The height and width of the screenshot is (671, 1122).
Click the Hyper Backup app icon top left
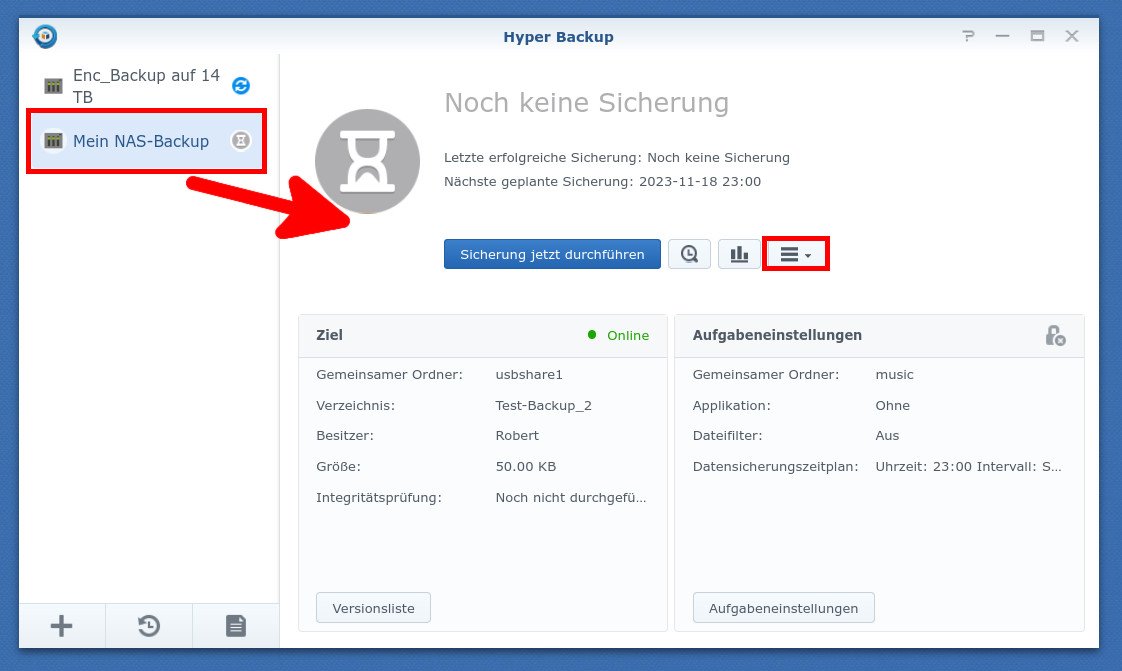click(x=44, y=35)
